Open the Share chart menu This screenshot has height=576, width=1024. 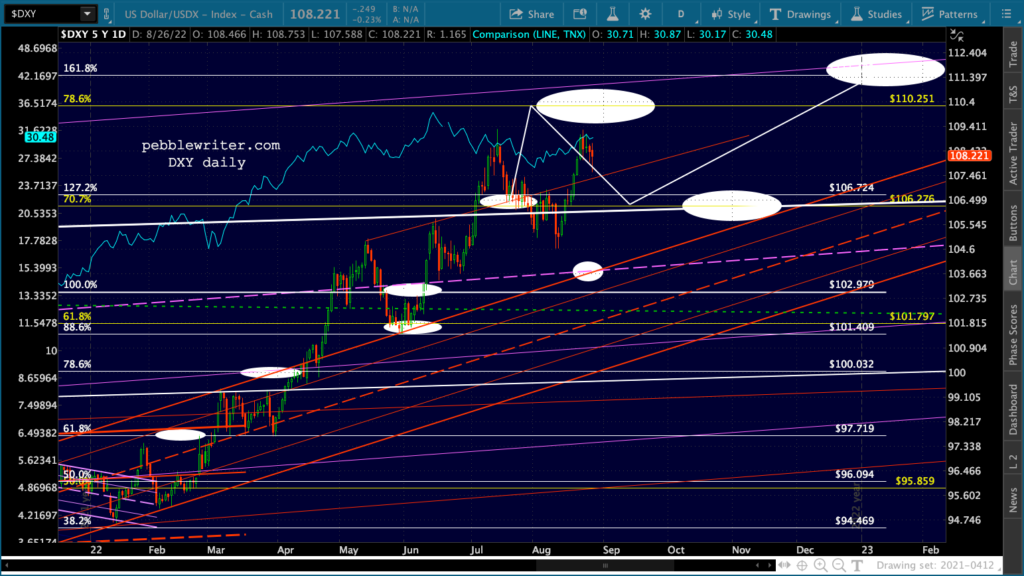(x=532, y=14)
